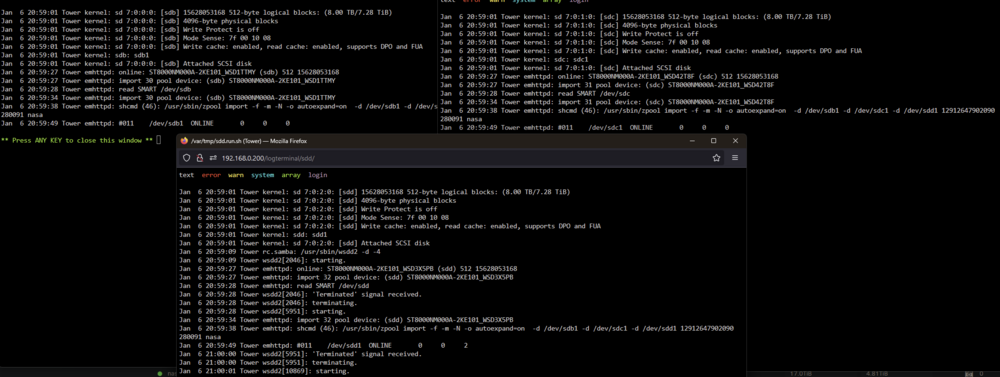Click '[sdb] Write Protect is off' line
The height and width of the screenshot is (377, 1000).
point(130,30)
